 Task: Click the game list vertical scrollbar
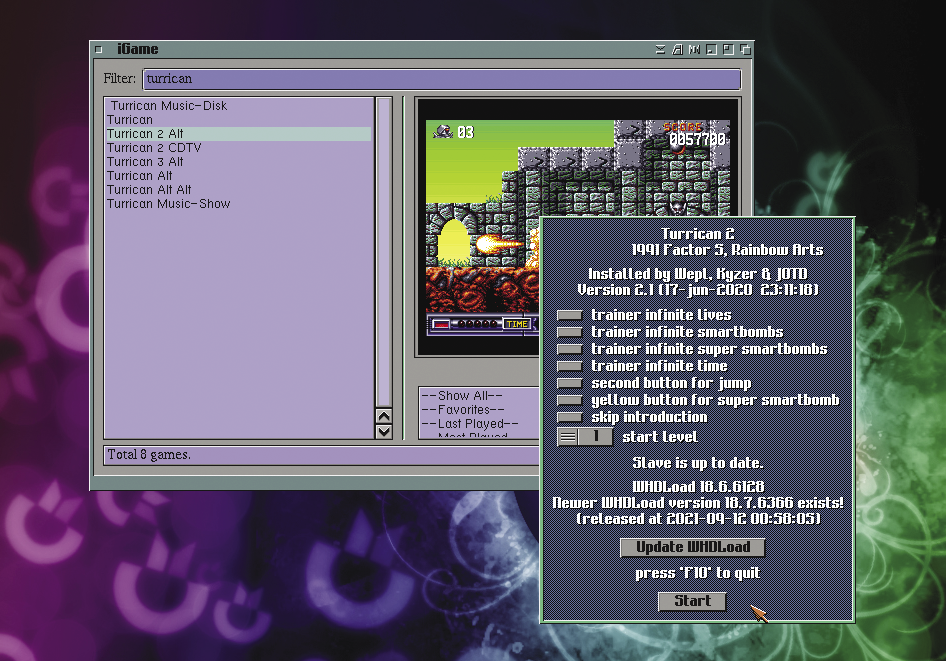coord(384,250)
